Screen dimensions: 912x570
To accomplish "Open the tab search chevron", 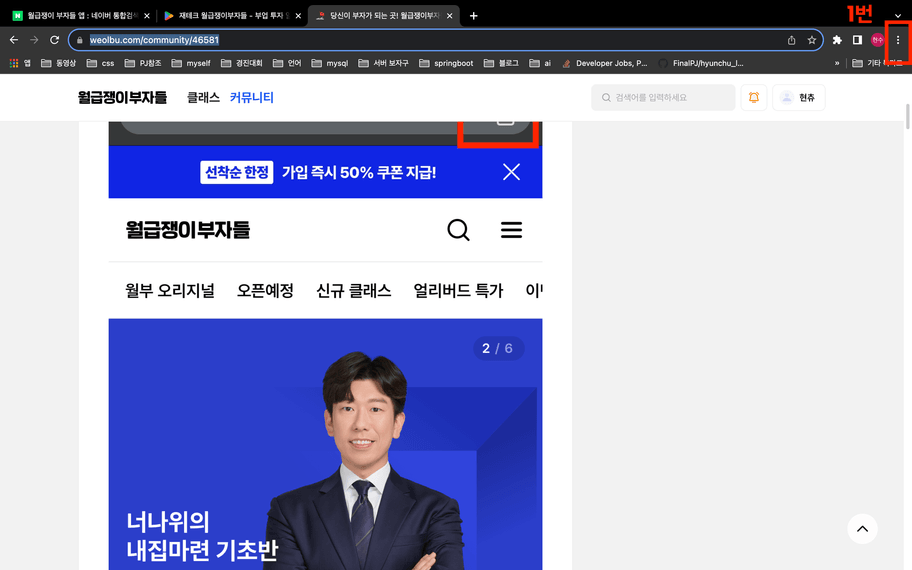I will click(898, 16).
